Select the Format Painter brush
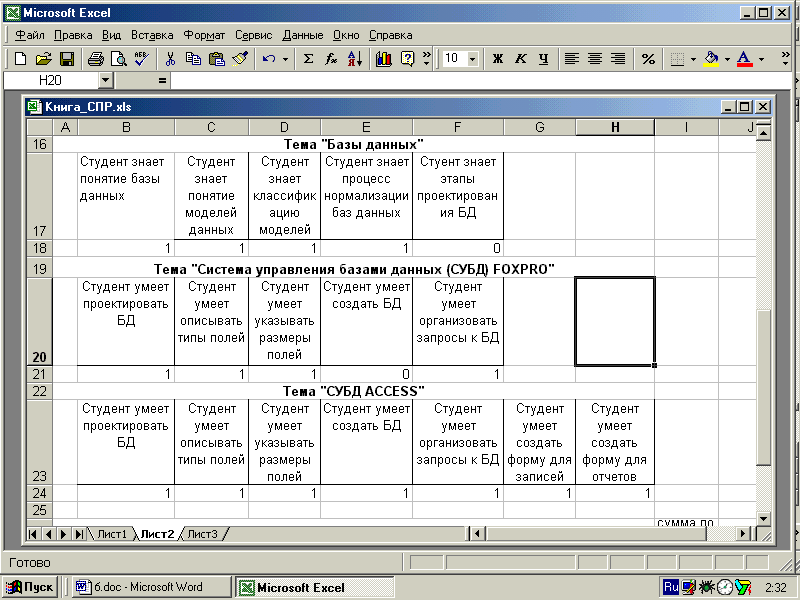The width and height of the screenshot is (800, 600). pos(240,59)
